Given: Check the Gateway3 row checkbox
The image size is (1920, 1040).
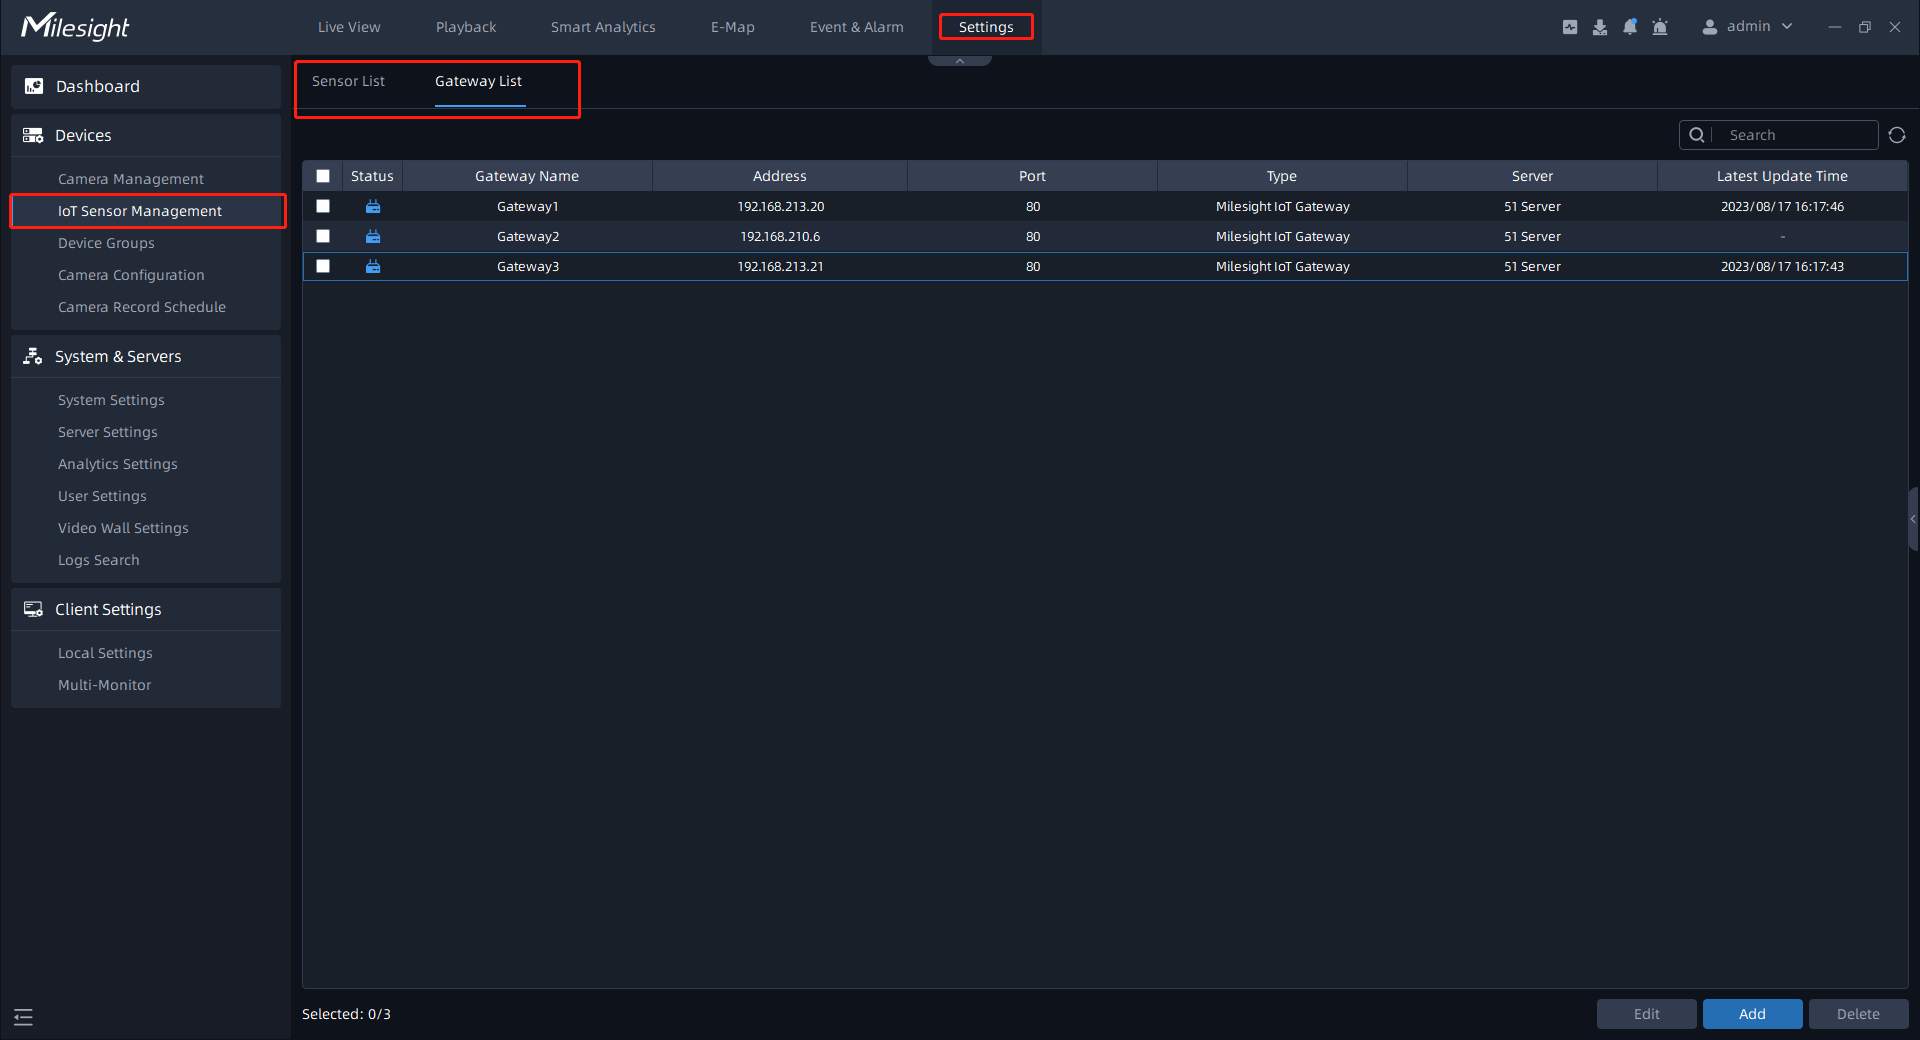Looking at the screenshot, I should [x=323, y=266].
